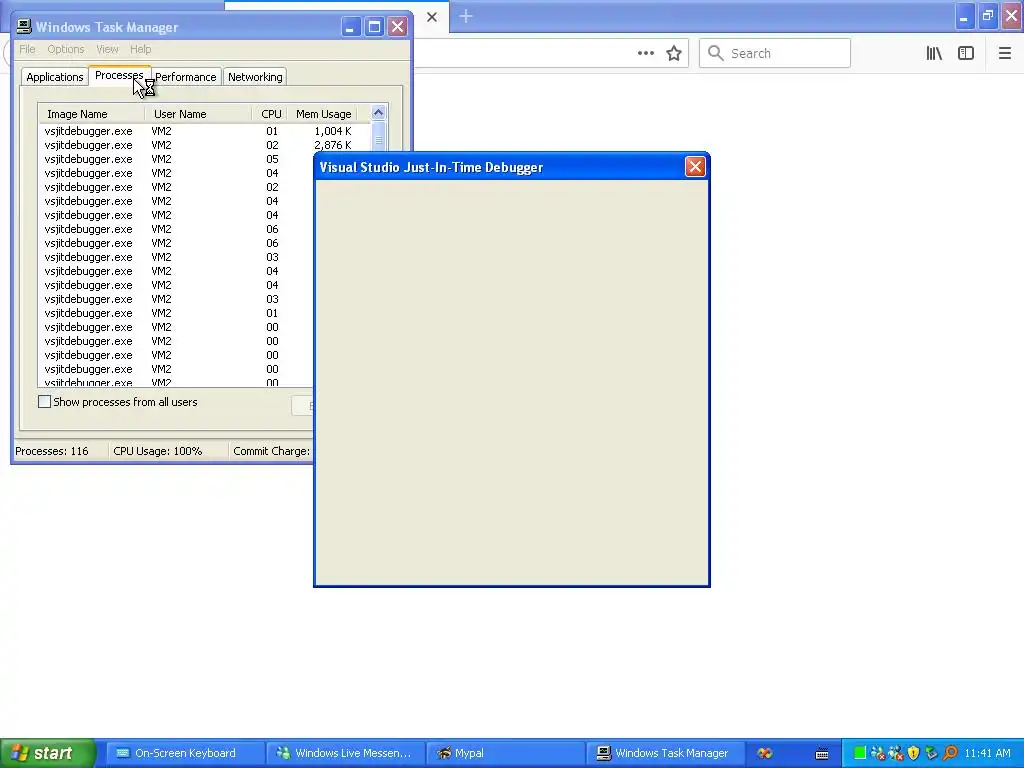1024x768 pixels.
Task: Click the 11:41 AM taskbar clock
Action: (987, 753)
